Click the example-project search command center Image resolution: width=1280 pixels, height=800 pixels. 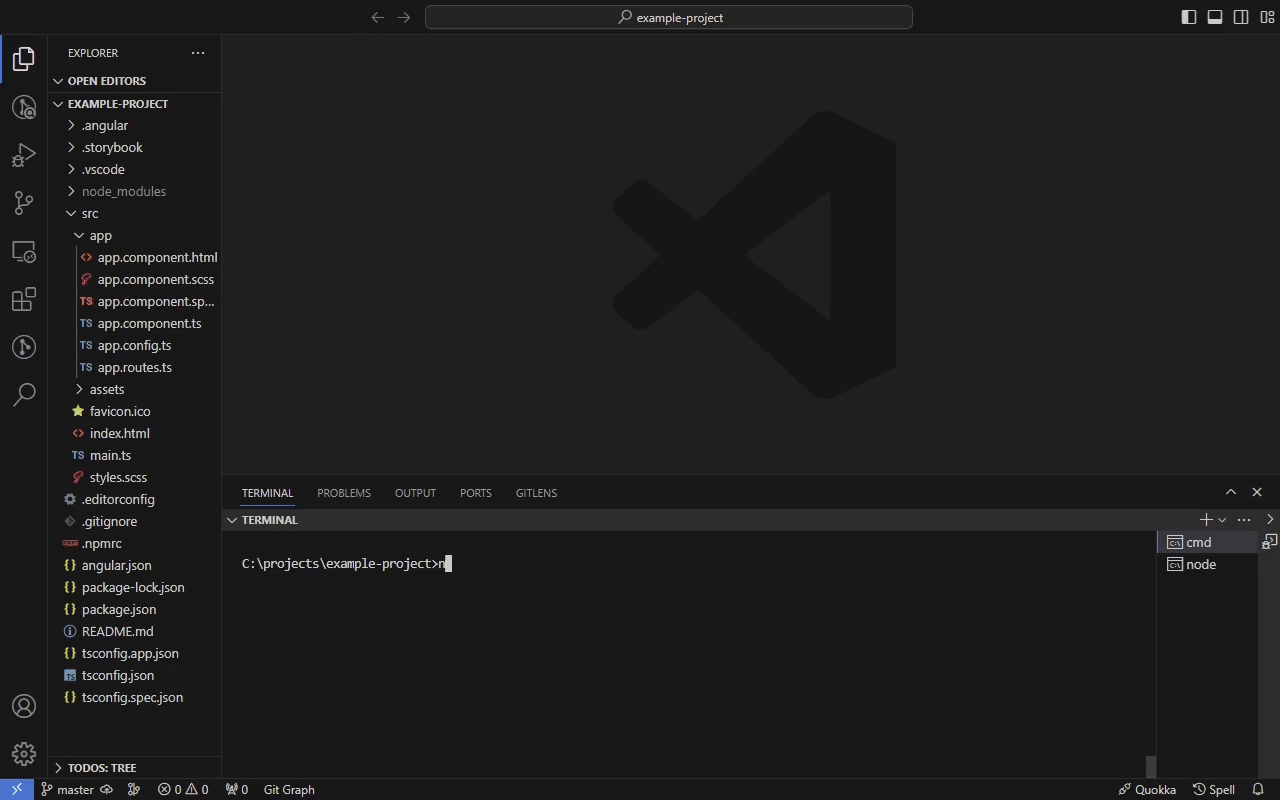669,17
